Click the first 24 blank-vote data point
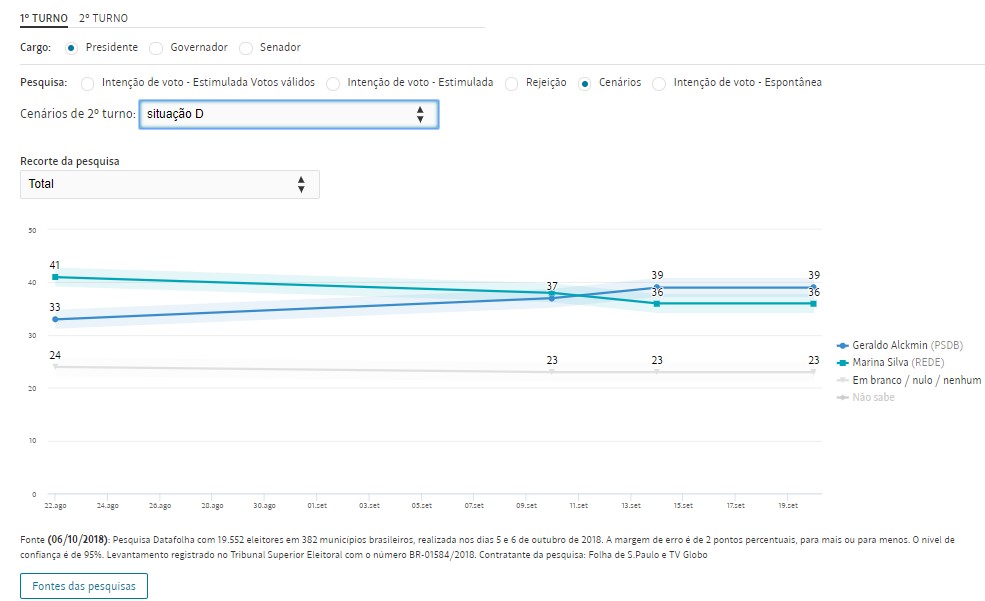The image size is (985, 601). tap(56, 366)
